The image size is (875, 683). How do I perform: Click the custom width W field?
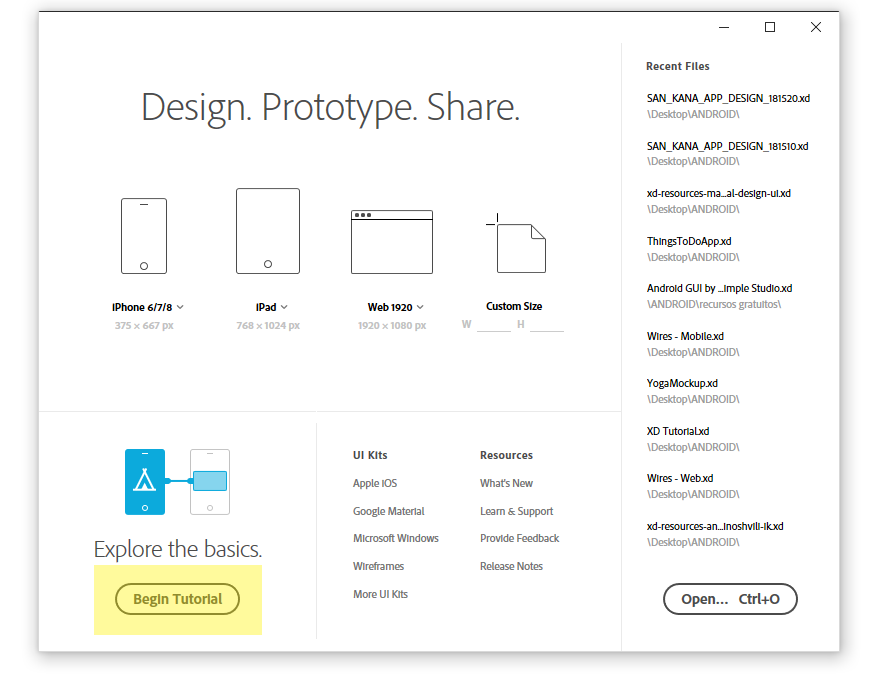tap(493, 325)
